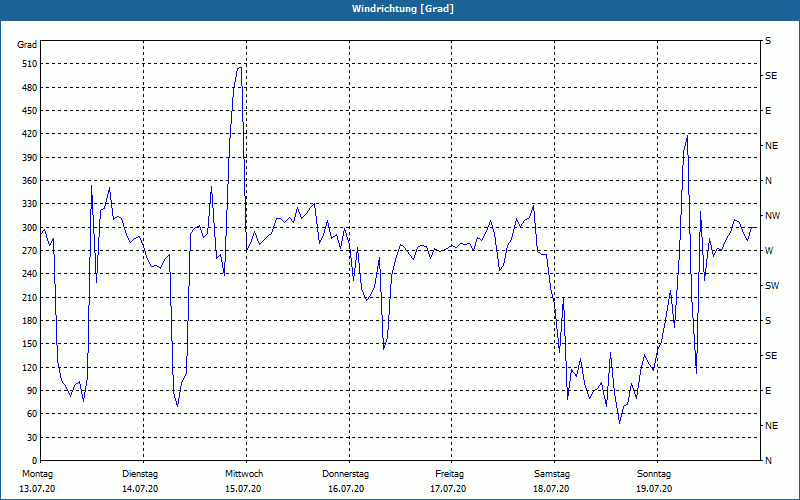Select the y-axis value 210
The width and height of the screenshot is (800, 500).
coord(30,297)
